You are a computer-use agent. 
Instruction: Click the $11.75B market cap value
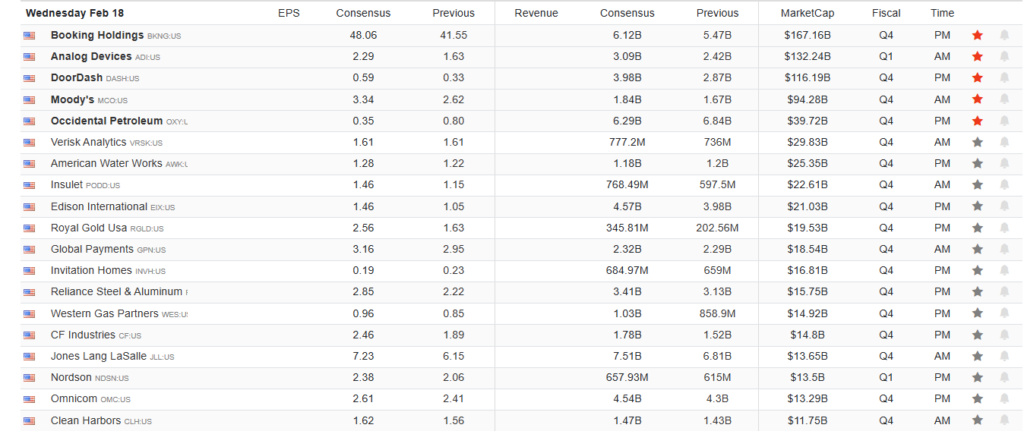pos(807,420)
